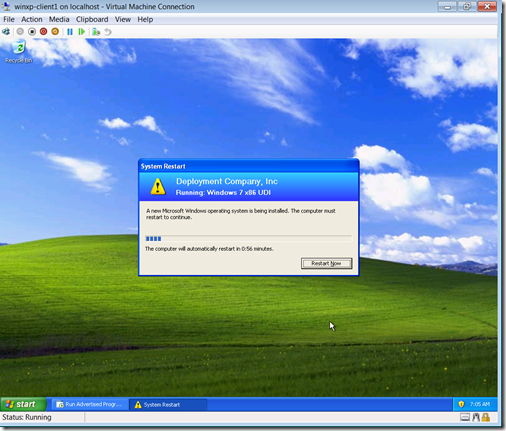
Task: Click the grey Start toolbar icon
Action: 20,32
